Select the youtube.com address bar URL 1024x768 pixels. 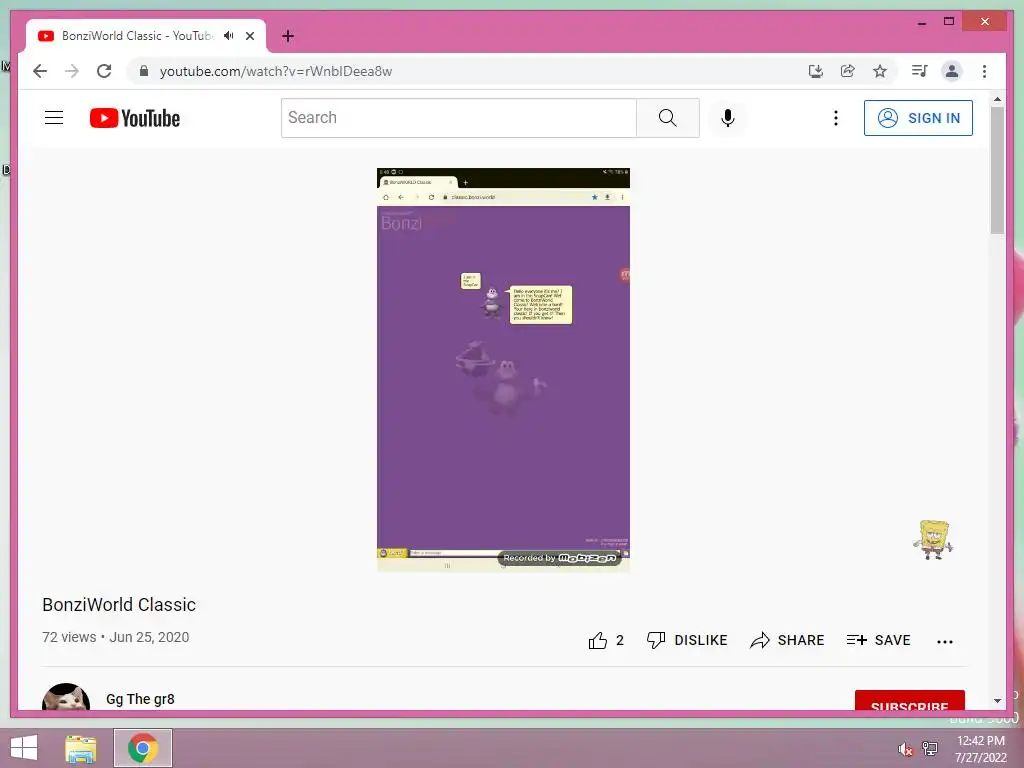pos(276,71)
